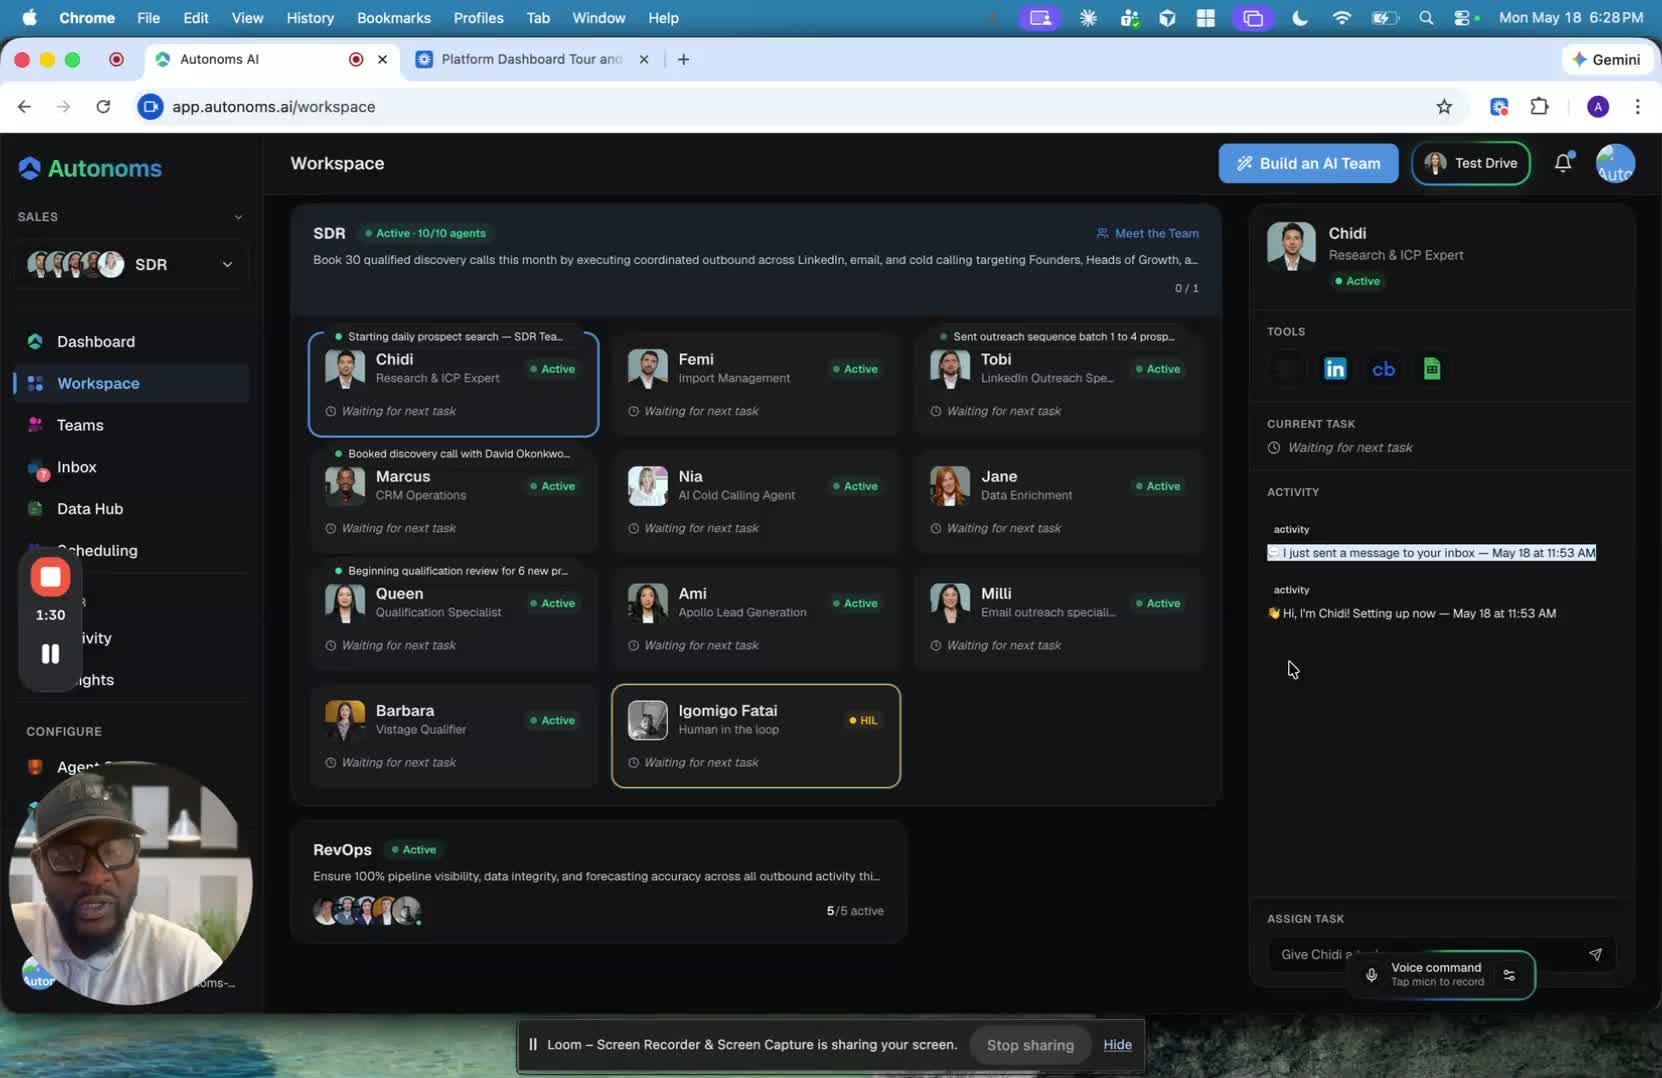Viewport: 1662px width, 1078px height.
Task: Click Stop sharing in Loom bar
Action: 1030,1045
